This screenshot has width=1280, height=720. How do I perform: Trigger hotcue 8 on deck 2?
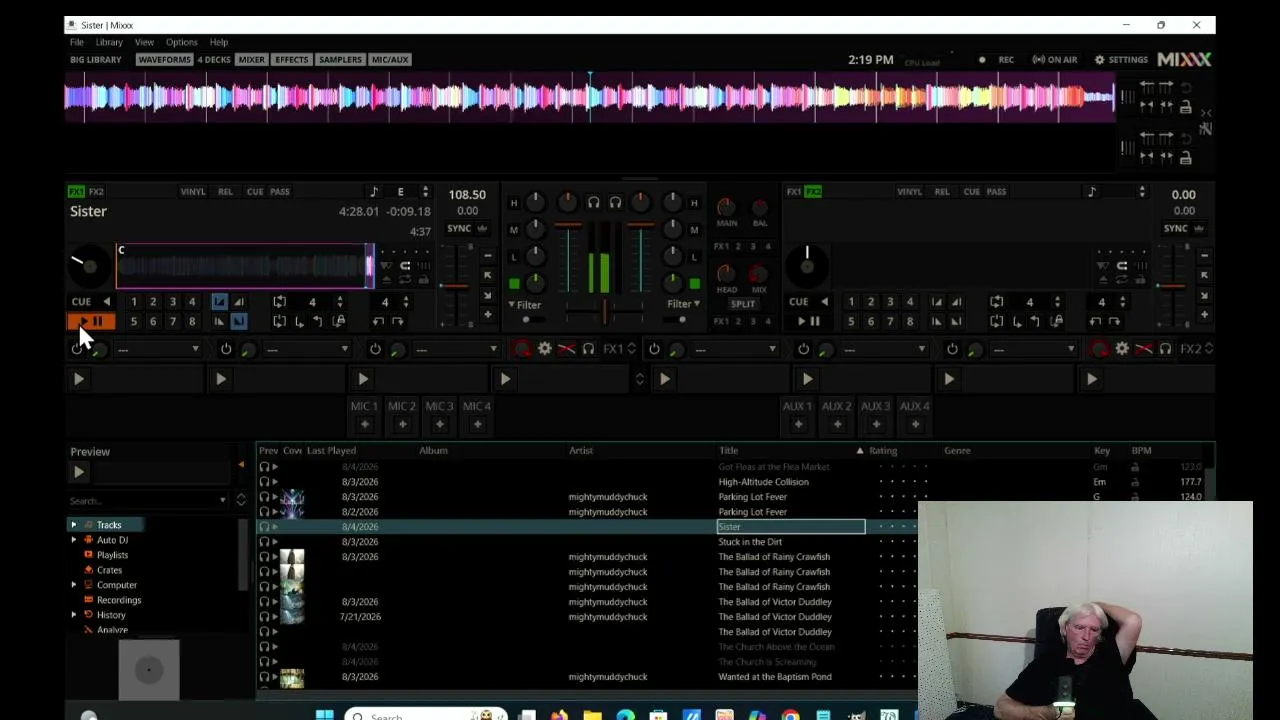click(909, 321)
